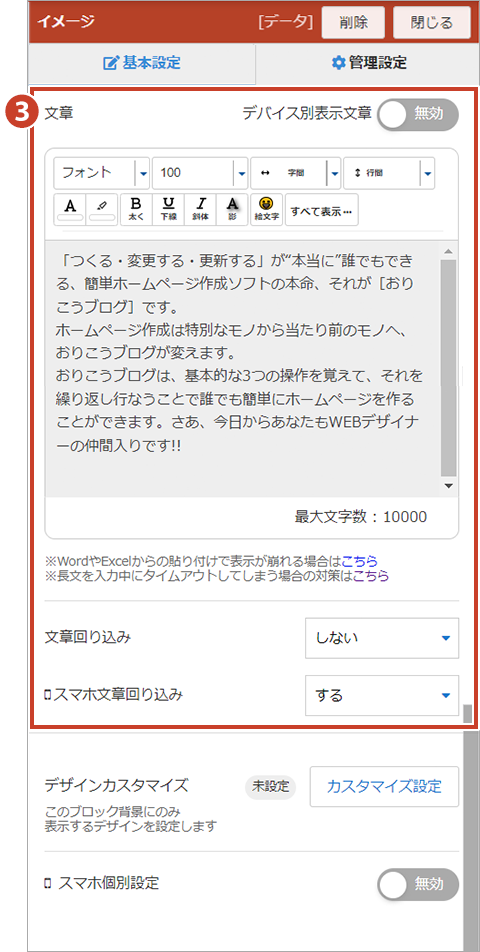Switch to the 管理設定 tab
The image size is (480, 952).
tap(369, 63)
